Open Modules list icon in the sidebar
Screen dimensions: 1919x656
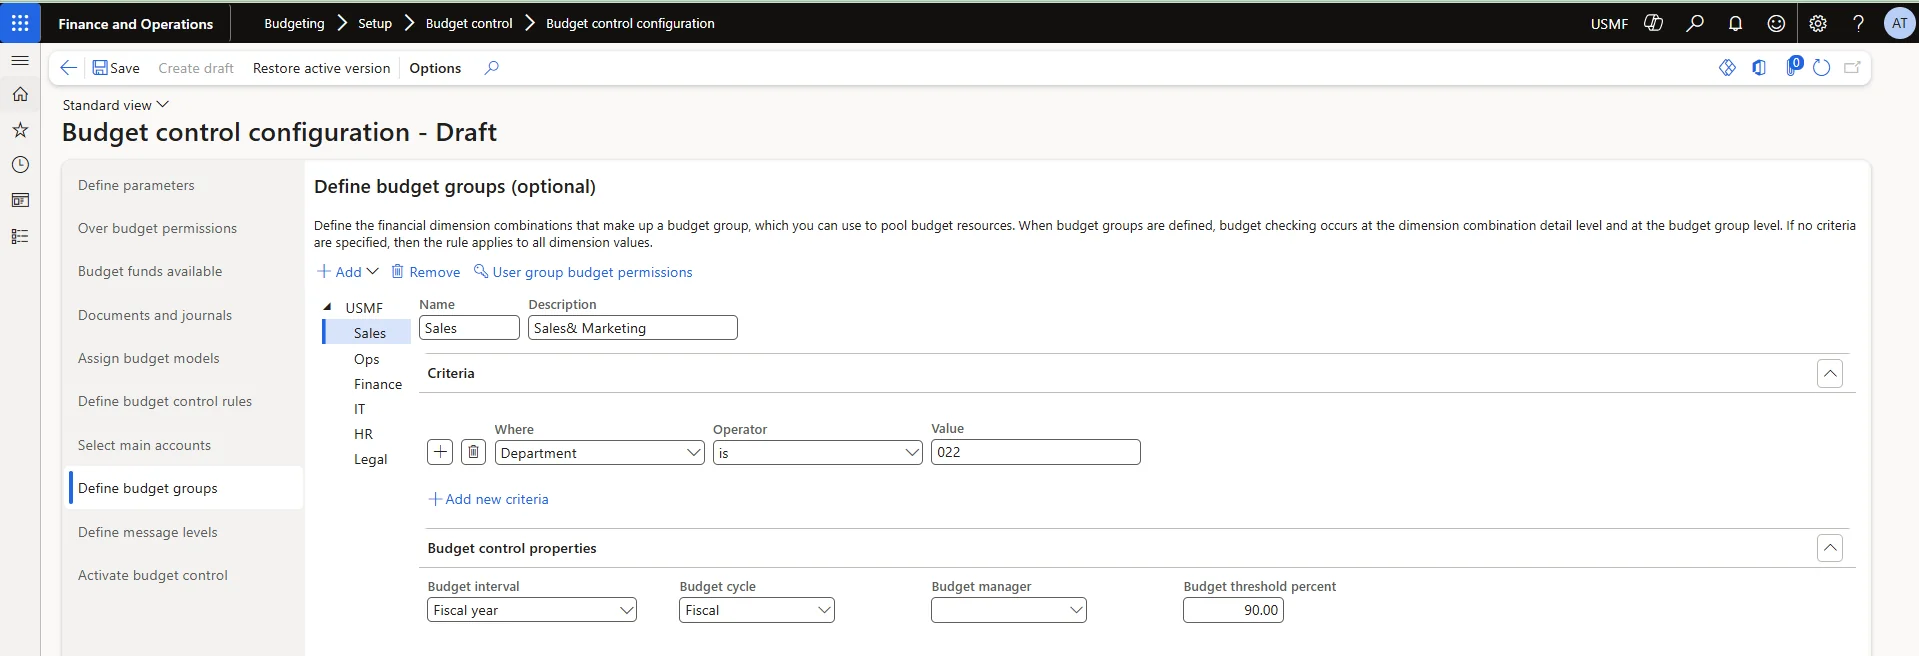pos(20,236)
